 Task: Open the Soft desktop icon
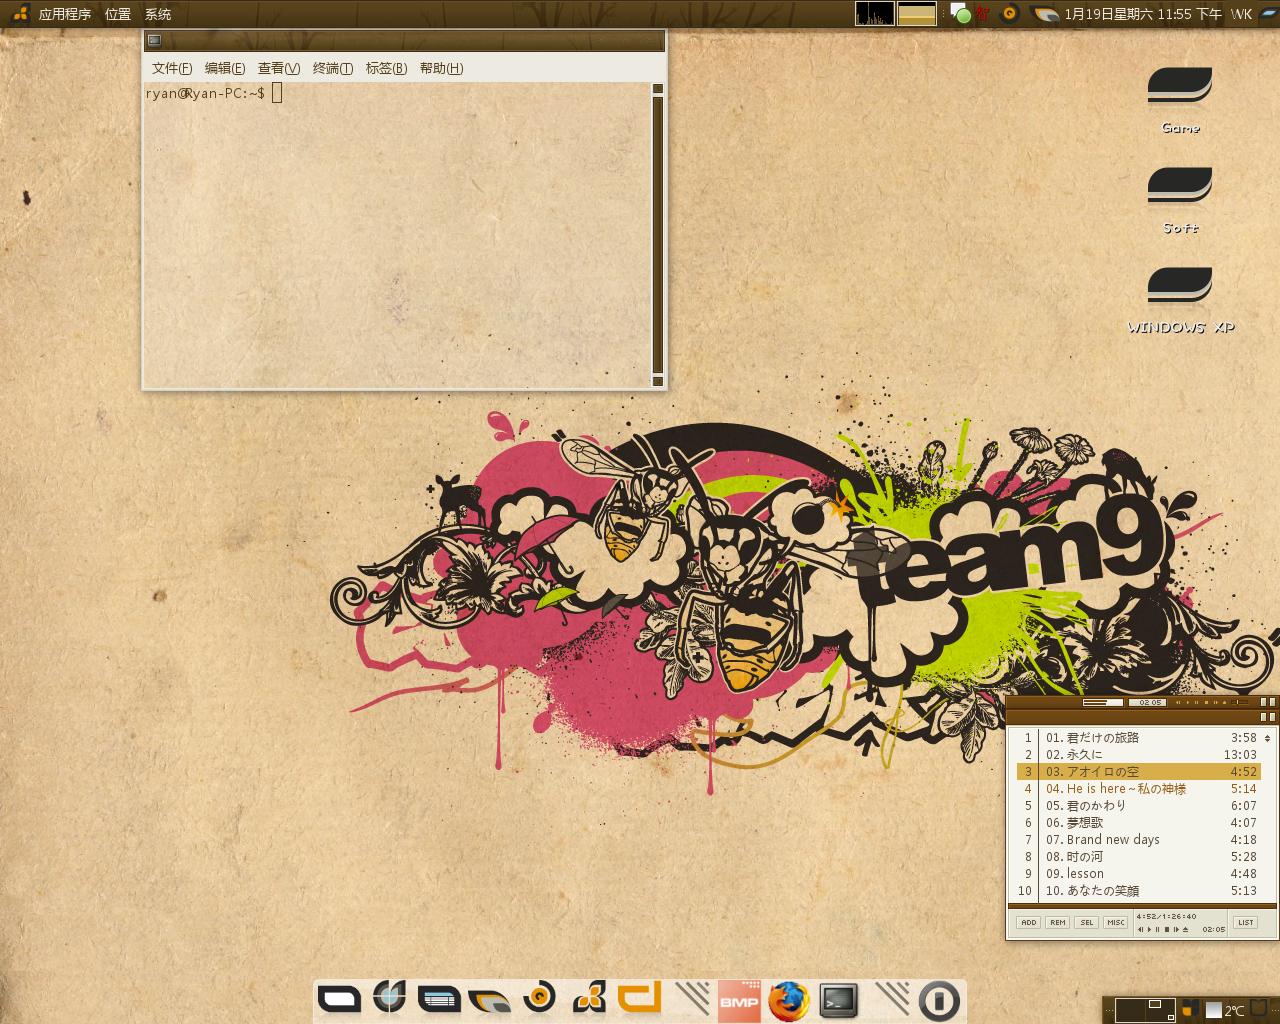(x=1180, y=198)
